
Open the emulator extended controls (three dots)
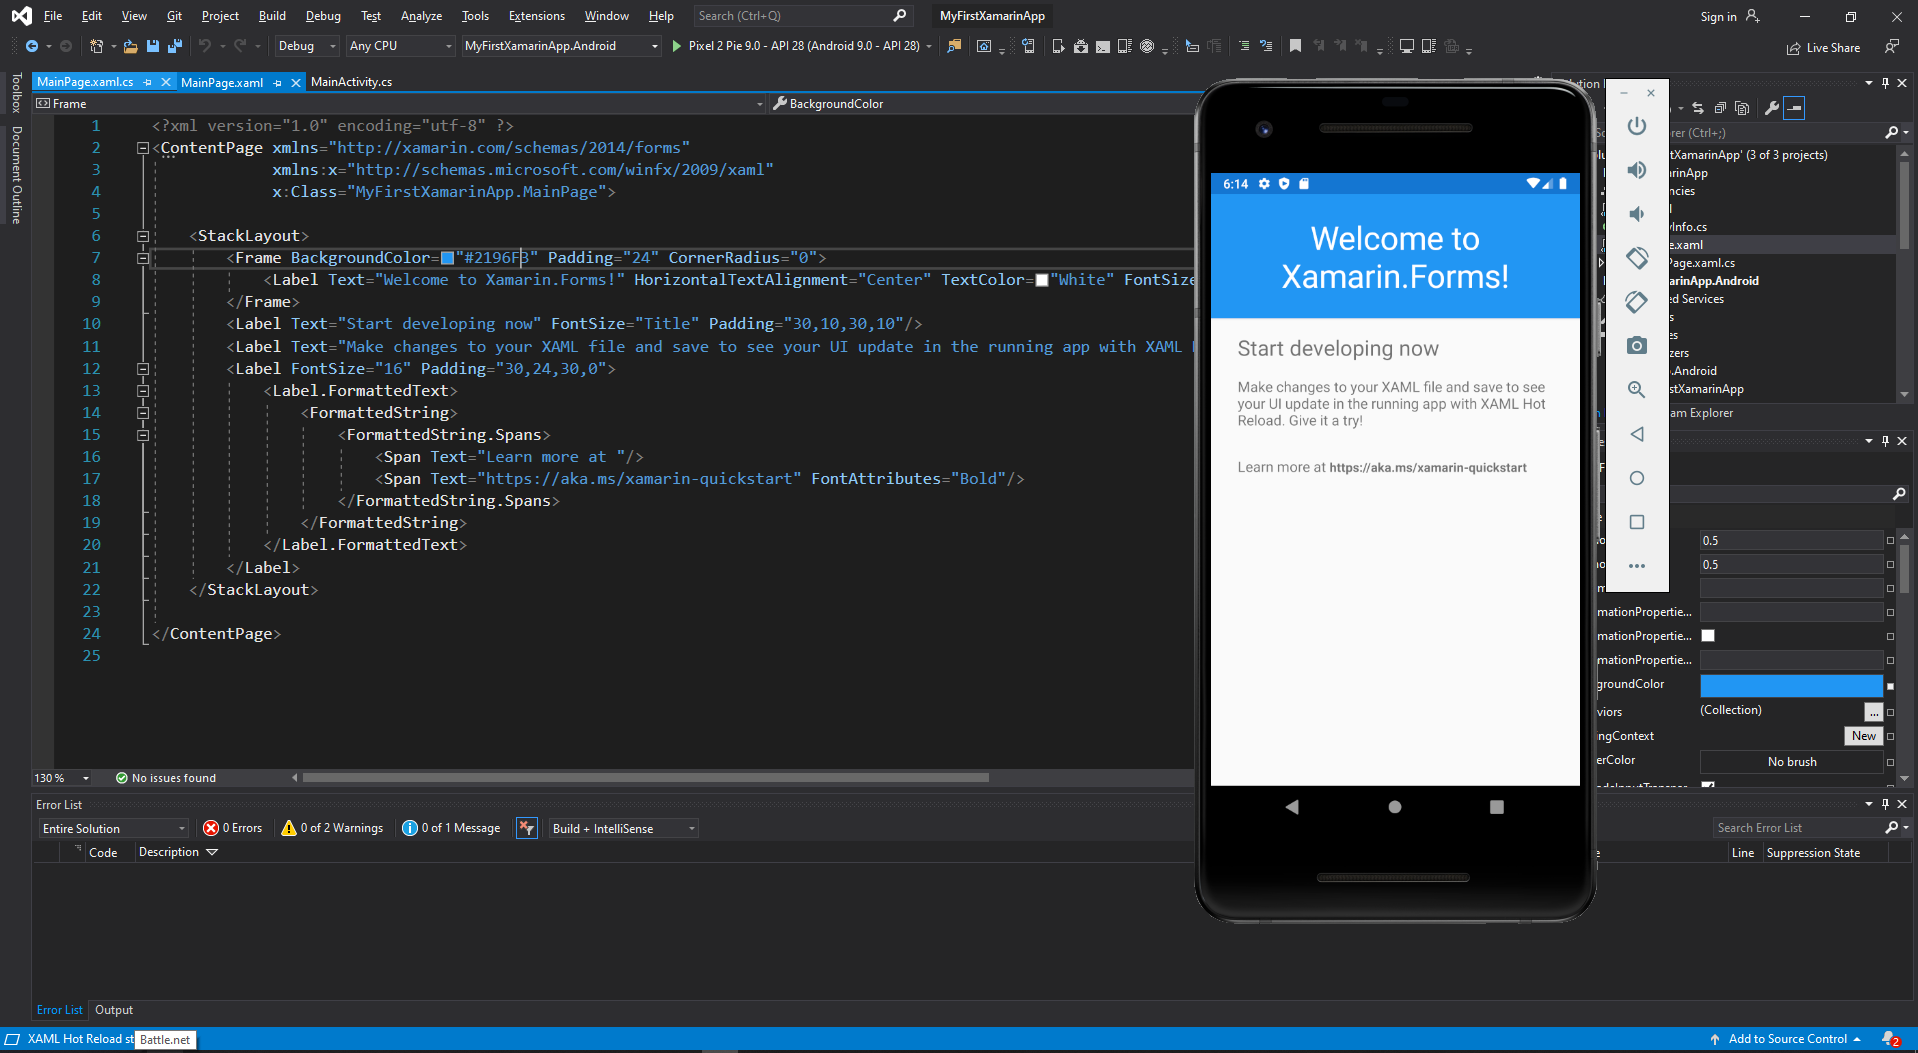point(1636,566)
